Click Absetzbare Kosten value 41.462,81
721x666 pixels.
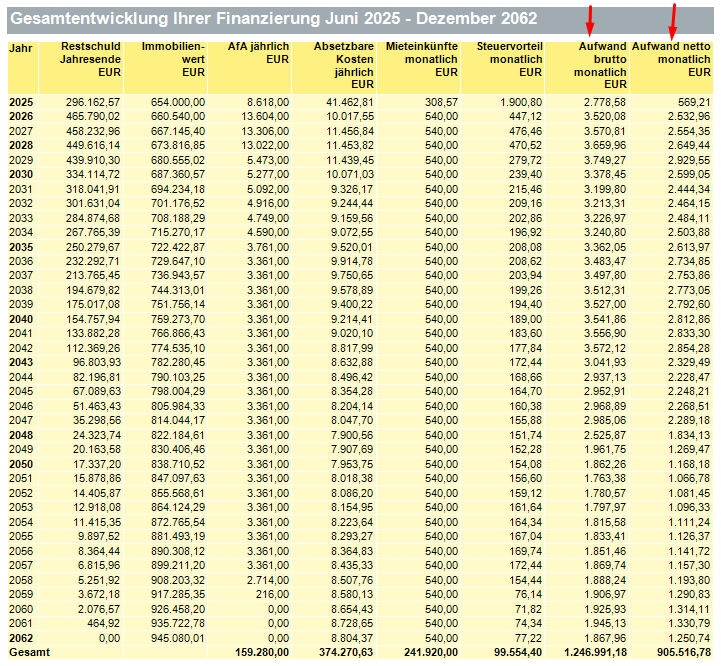pyautogui.click(x=350, y=102)
